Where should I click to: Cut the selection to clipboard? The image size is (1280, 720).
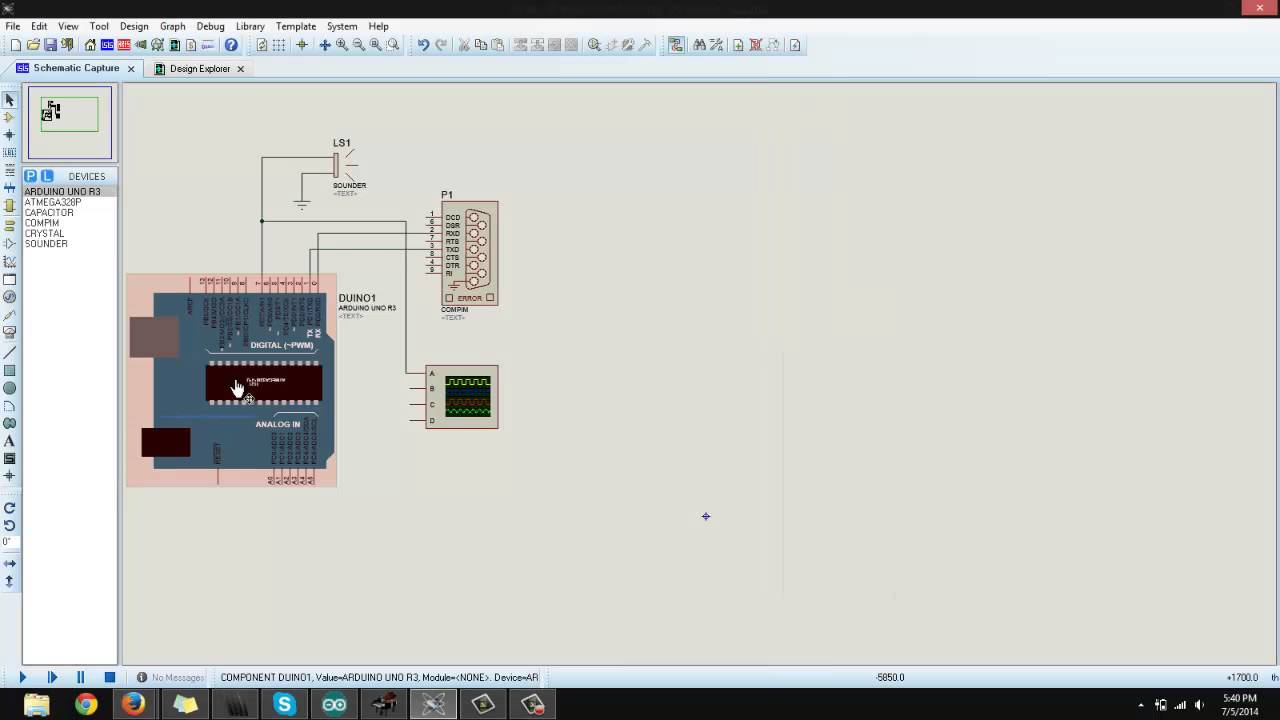pyautogui.click(x=464, y=45)
